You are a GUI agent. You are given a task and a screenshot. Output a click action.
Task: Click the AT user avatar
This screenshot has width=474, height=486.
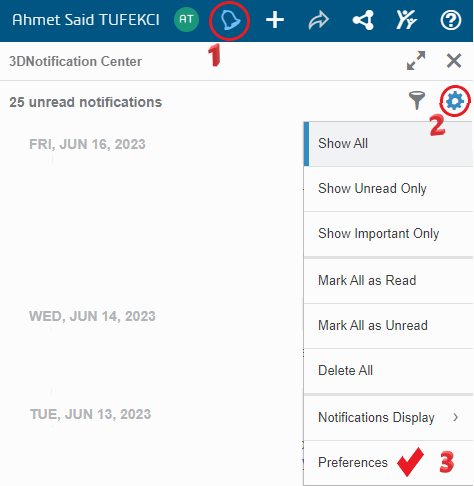186,19
